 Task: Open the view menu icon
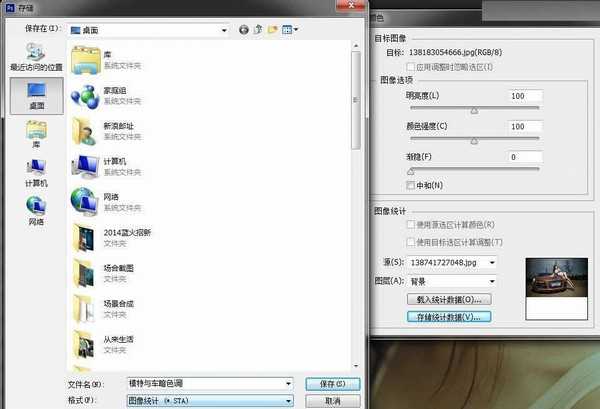click(289, 31)
